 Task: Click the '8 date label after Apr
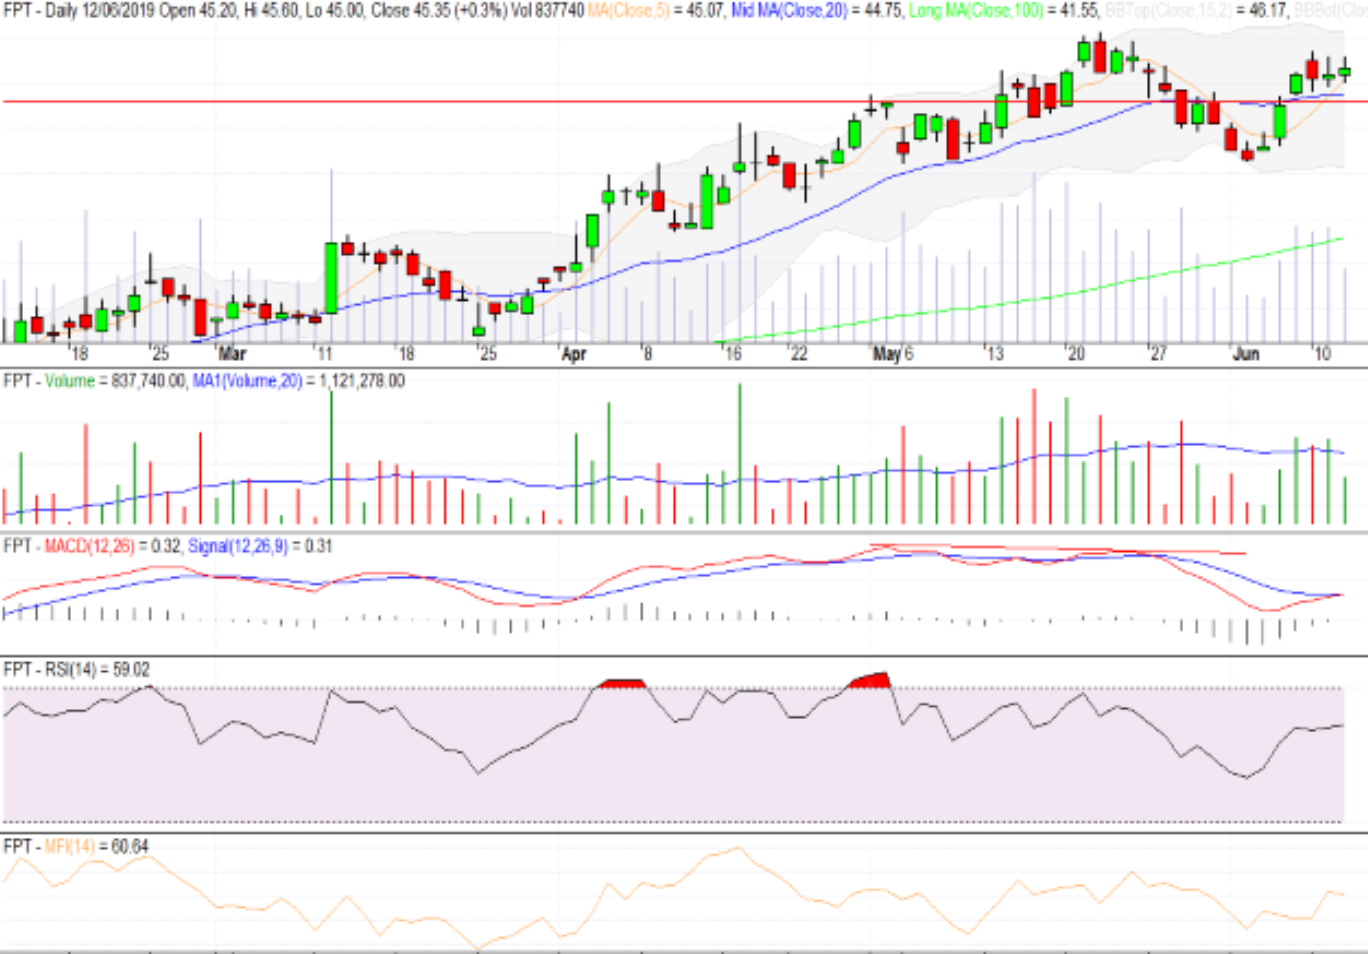(x=647, y=354)
